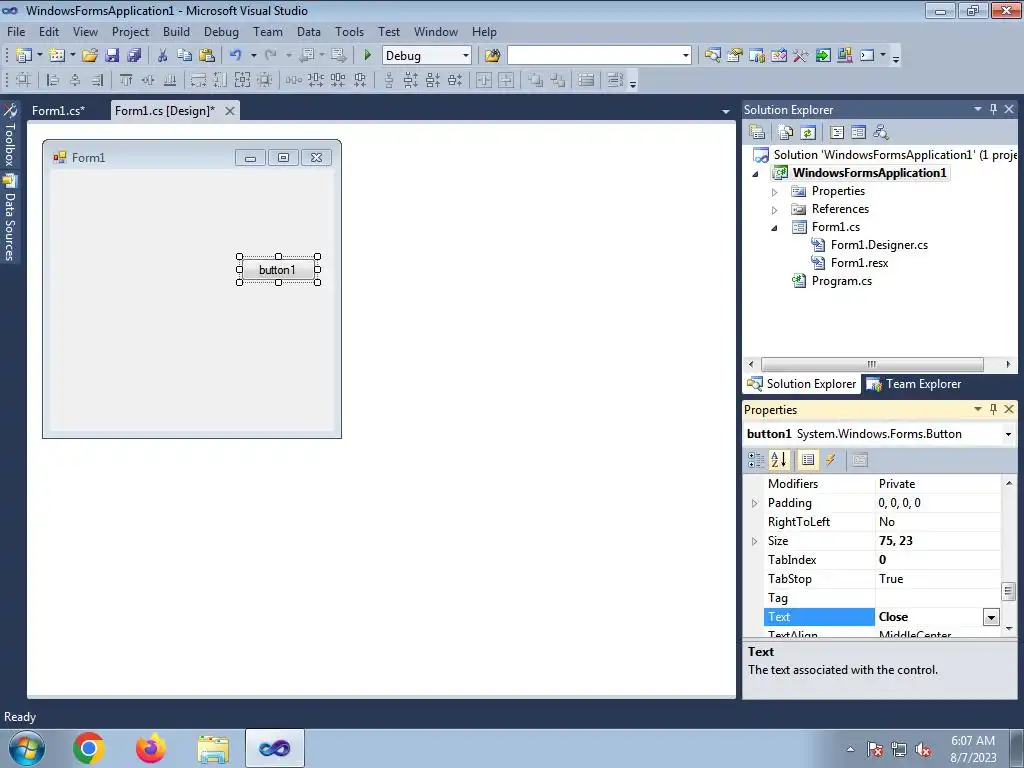1024x768 pixels.
Task: Open the Build menu
Action: (x=176, y=31)
